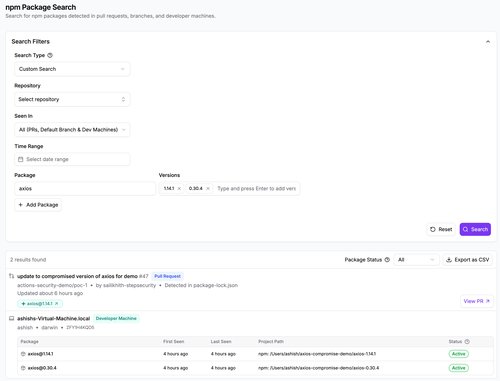This screenshot has height=381, width=500.
Task: Click the Status column help icon
Action: coord(467,342)
